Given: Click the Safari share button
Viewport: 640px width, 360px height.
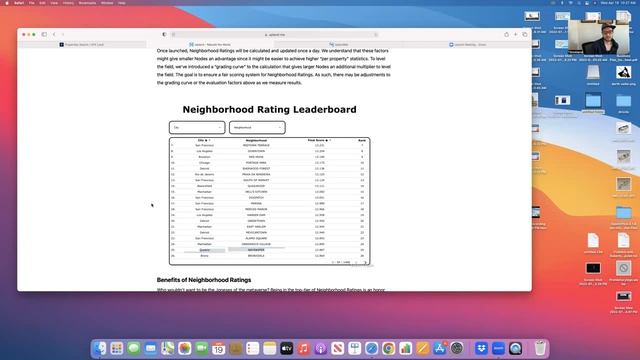Looking at the screenshot, I should pos(506,34).
